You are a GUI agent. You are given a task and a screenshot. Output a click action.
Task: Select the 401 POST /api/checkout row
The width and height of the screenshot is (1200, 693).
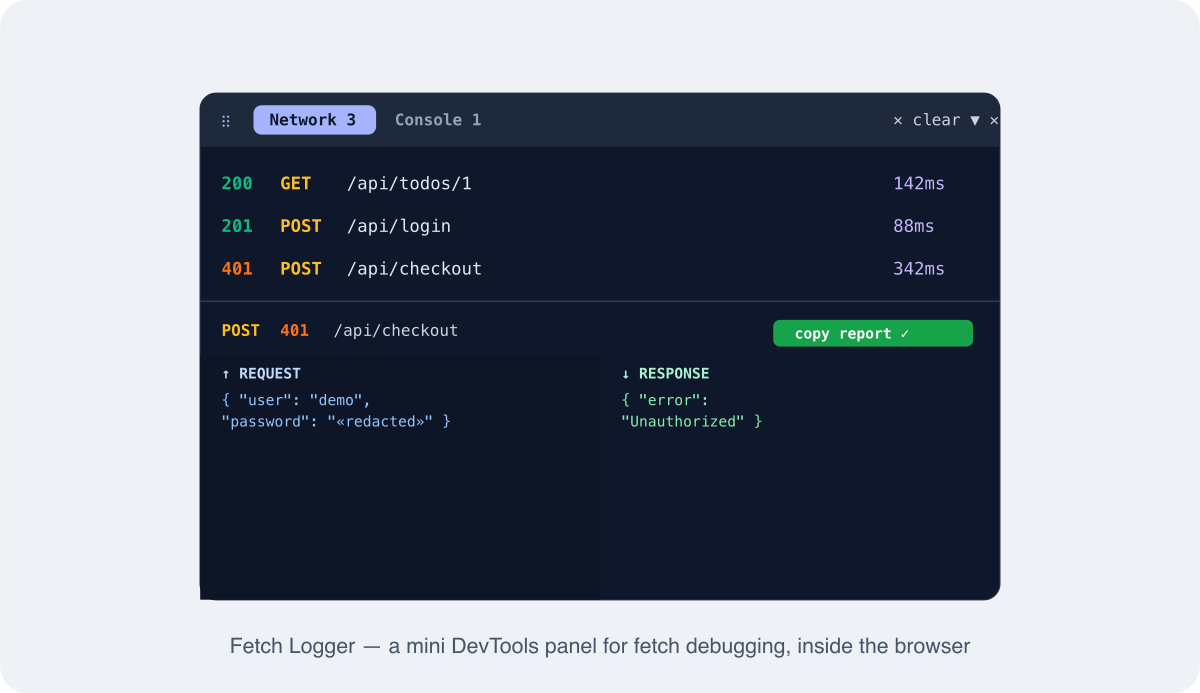600,269
